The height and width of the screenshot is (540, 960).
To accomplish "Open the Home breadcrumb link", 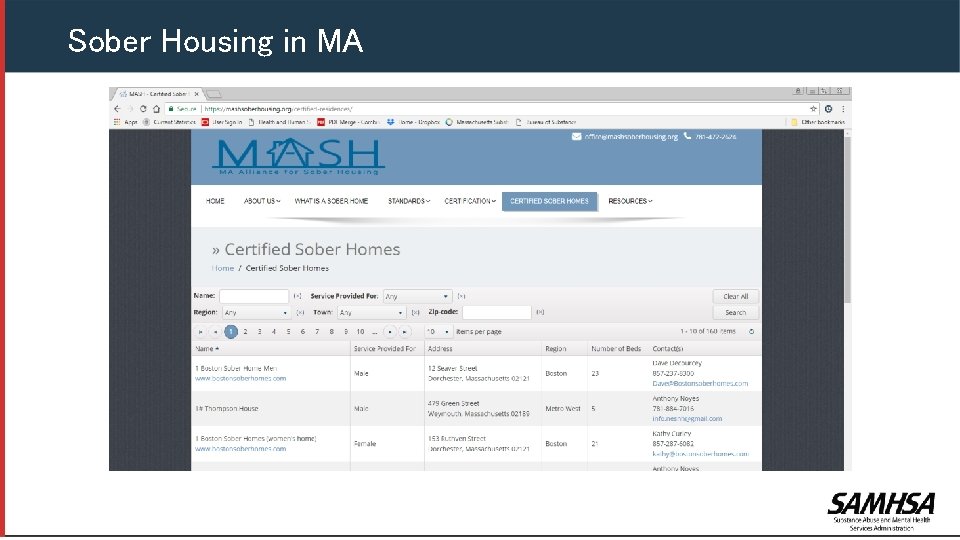I will tap(223, 268).
